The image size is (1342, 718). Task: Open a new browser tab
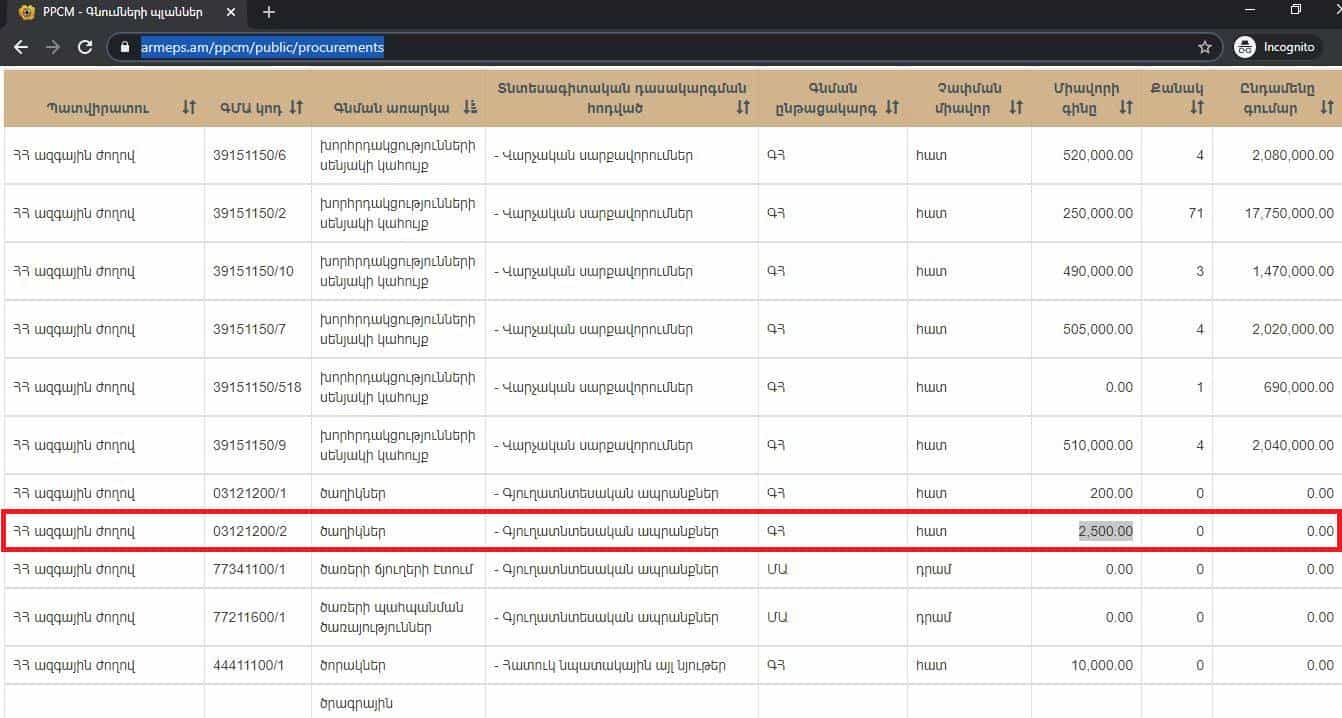point(268,12)
